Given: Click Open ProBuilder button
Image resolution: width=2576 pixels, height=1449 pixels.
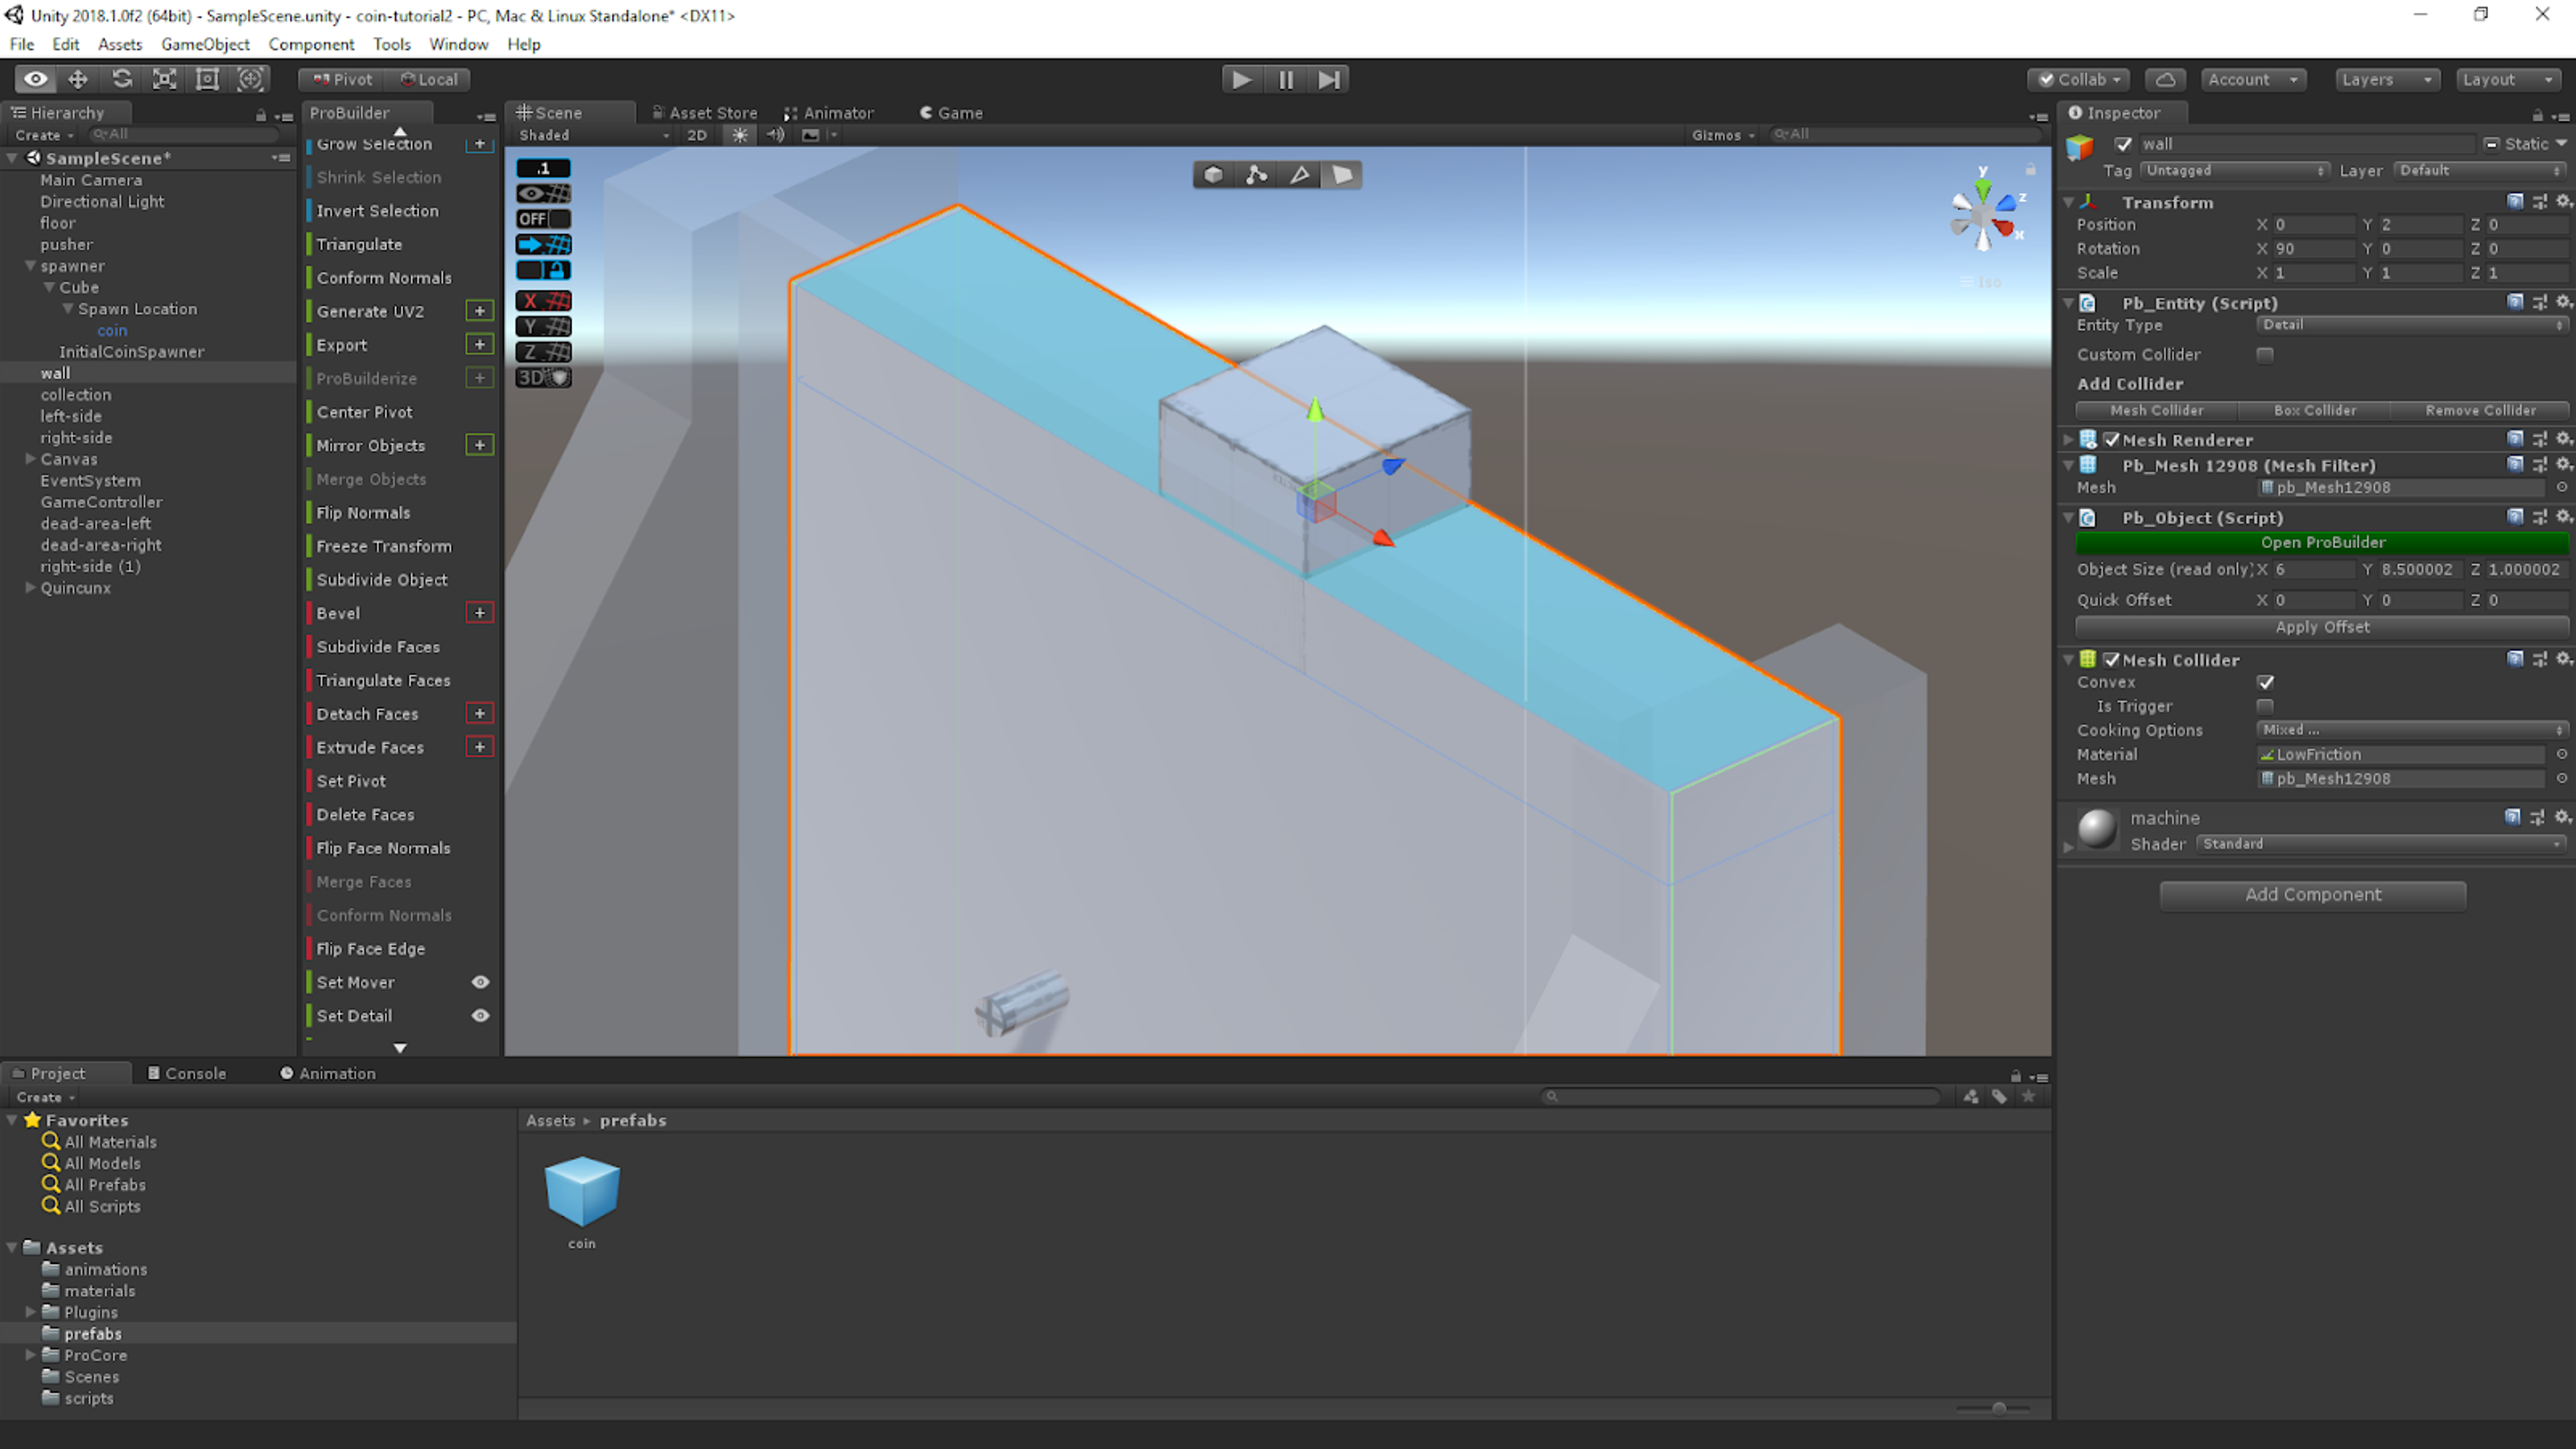Looking at the screenshot, I should click(2322, 542).
